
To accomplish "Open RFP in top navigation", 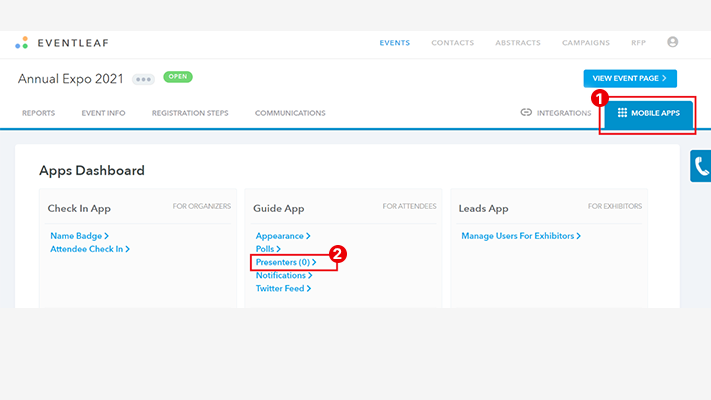I will tap(638, 43).
